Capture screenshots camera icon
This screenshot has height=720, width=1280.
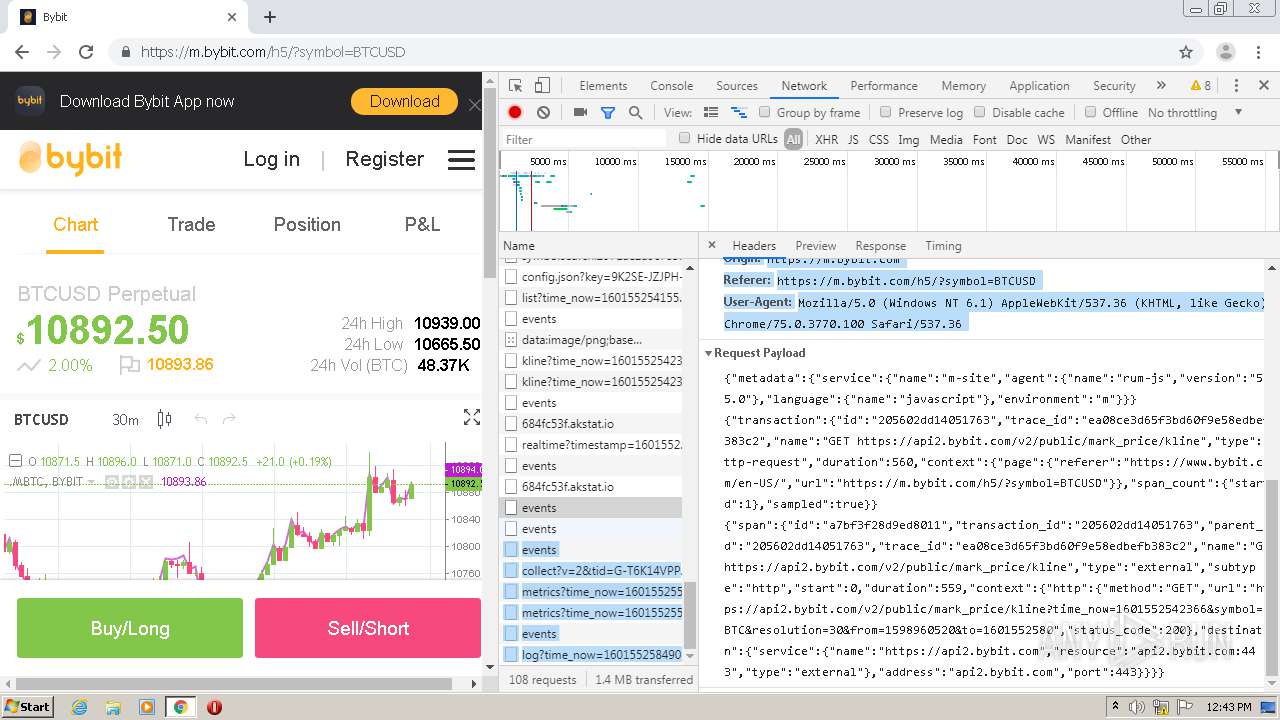click(x=580, y=113)
